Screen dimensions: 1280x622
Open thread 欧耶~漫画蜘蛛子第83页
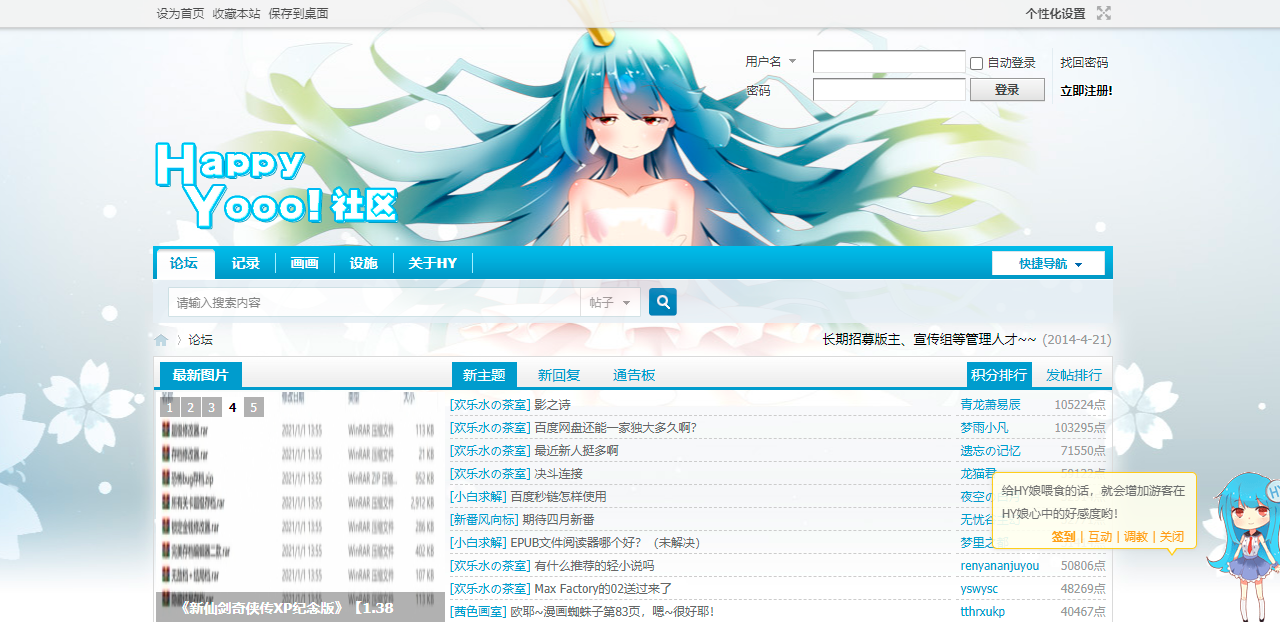pos(612,612)
